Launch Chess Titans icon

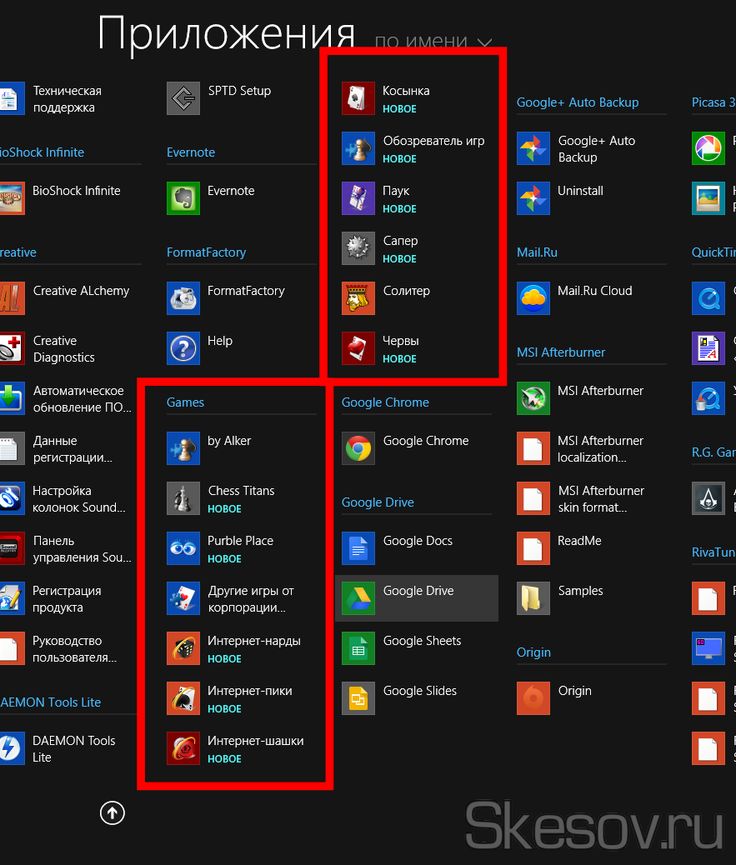click(183, 498)
